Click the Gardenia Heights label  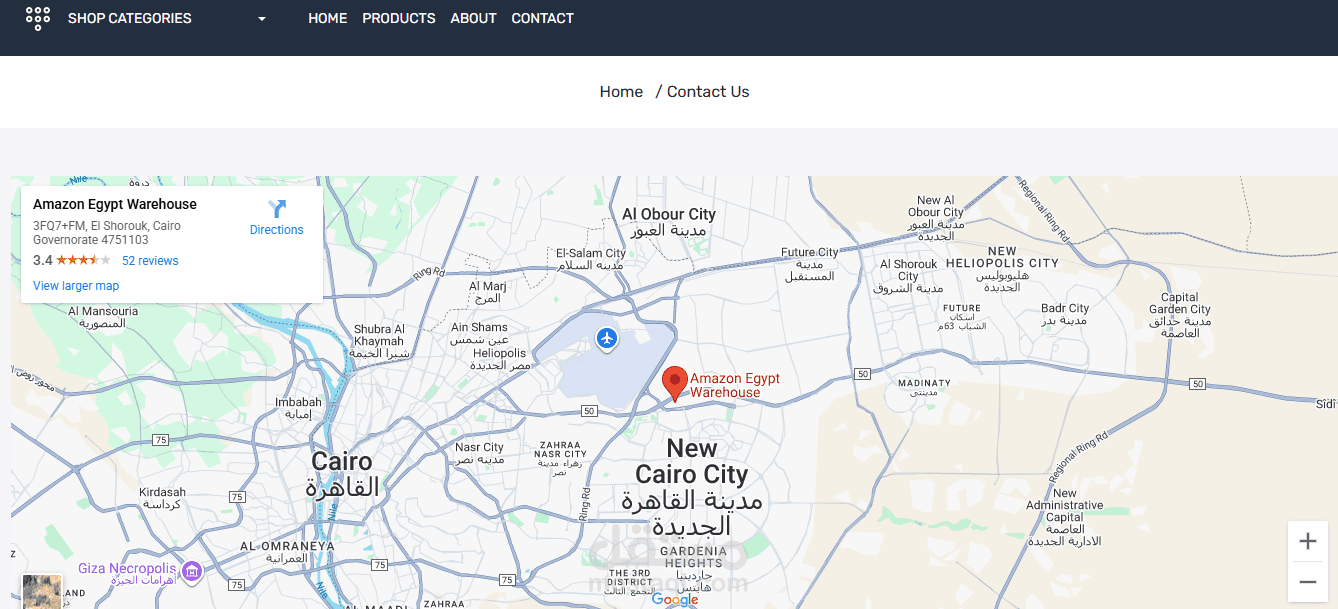(x=693, y=569)
